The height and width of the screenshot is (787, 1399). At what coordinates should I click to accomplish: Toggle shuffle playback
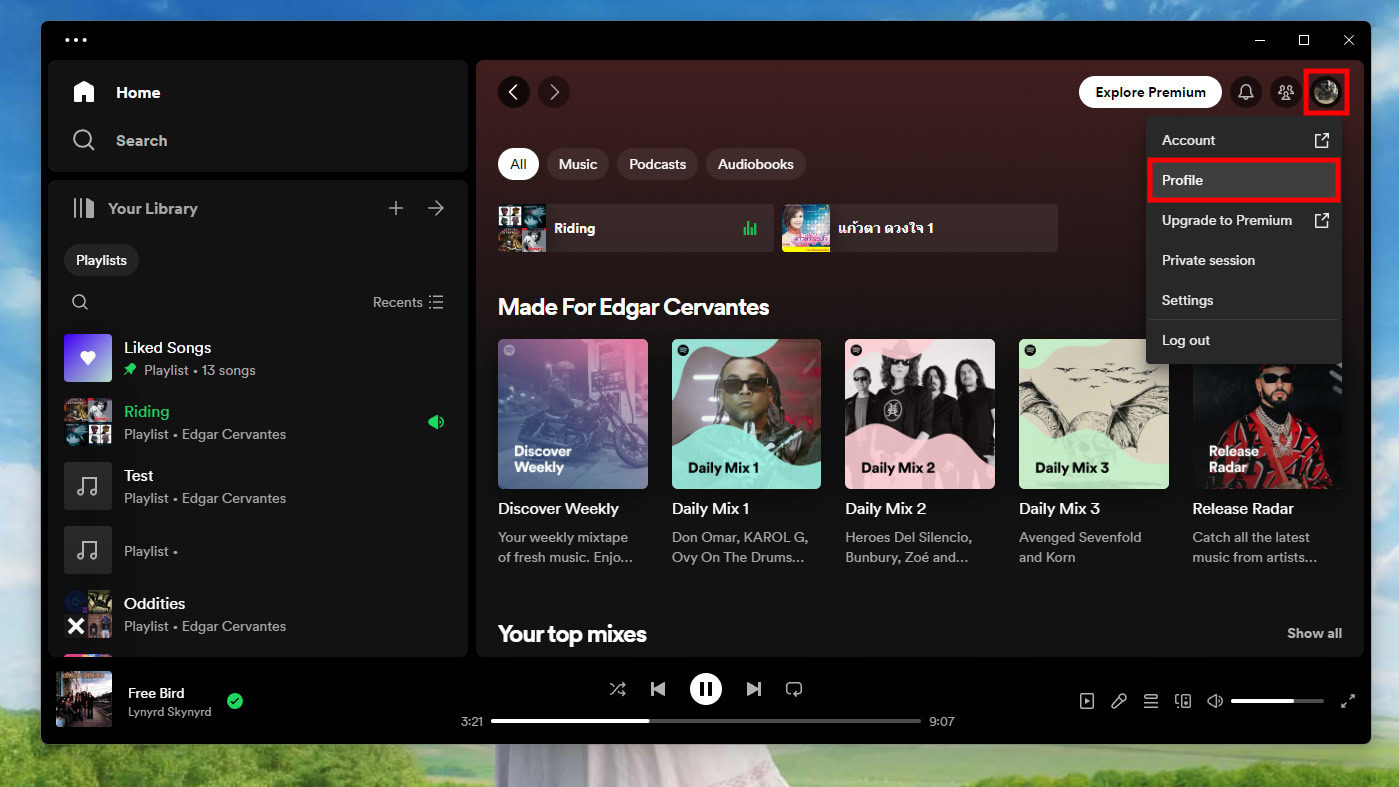[x=618, y=689]
